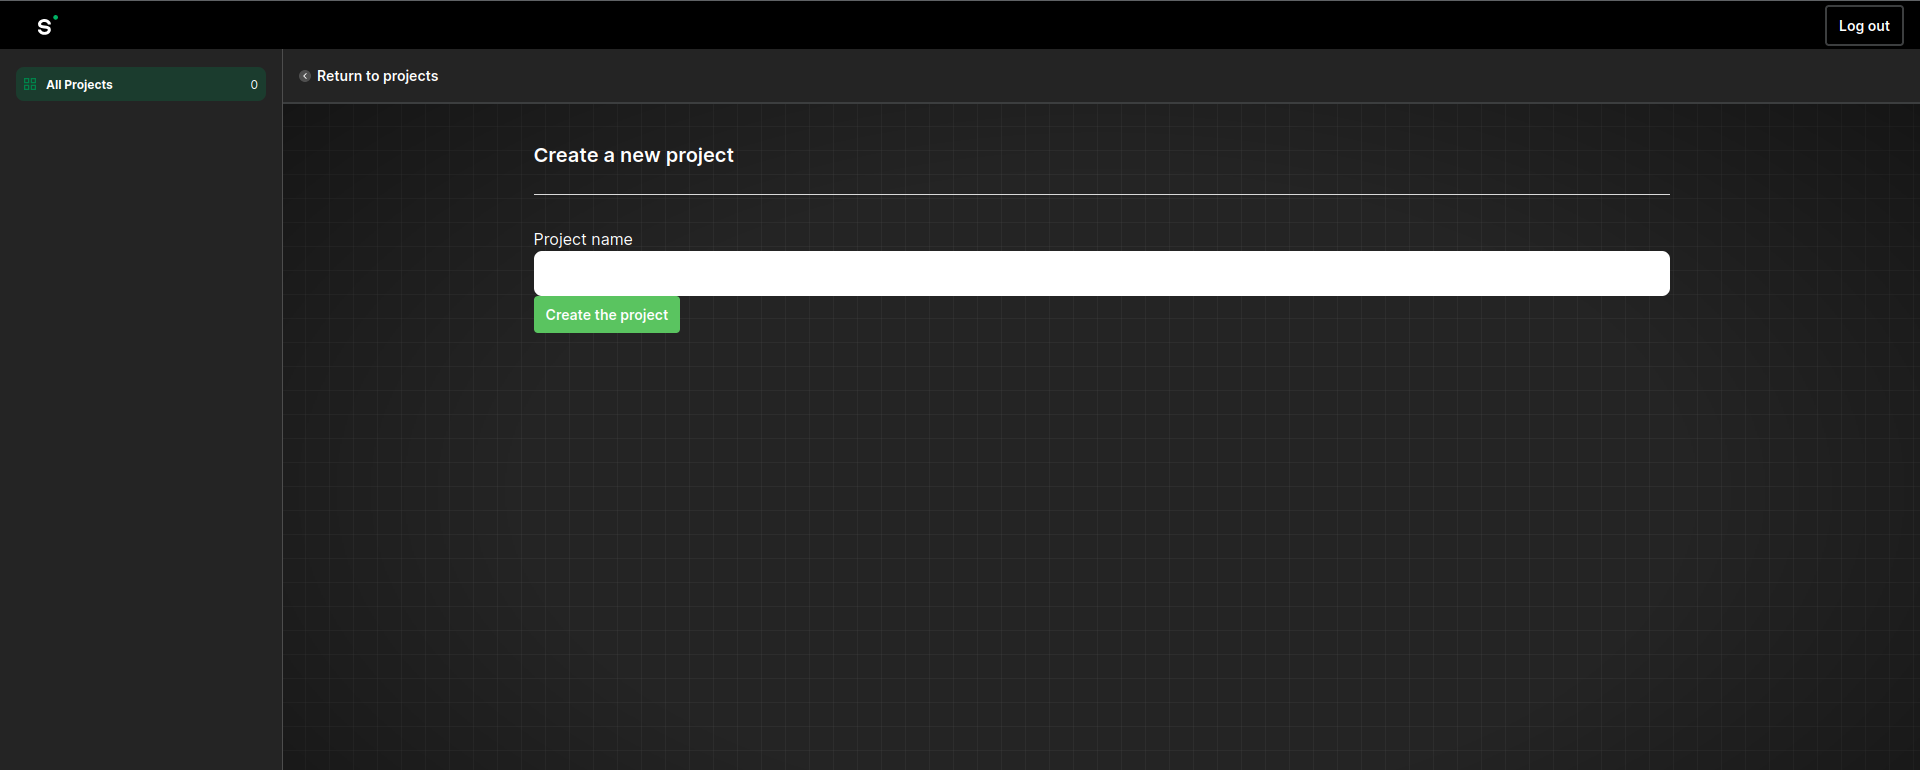Click the far right end of name field

pos(1655,273)
